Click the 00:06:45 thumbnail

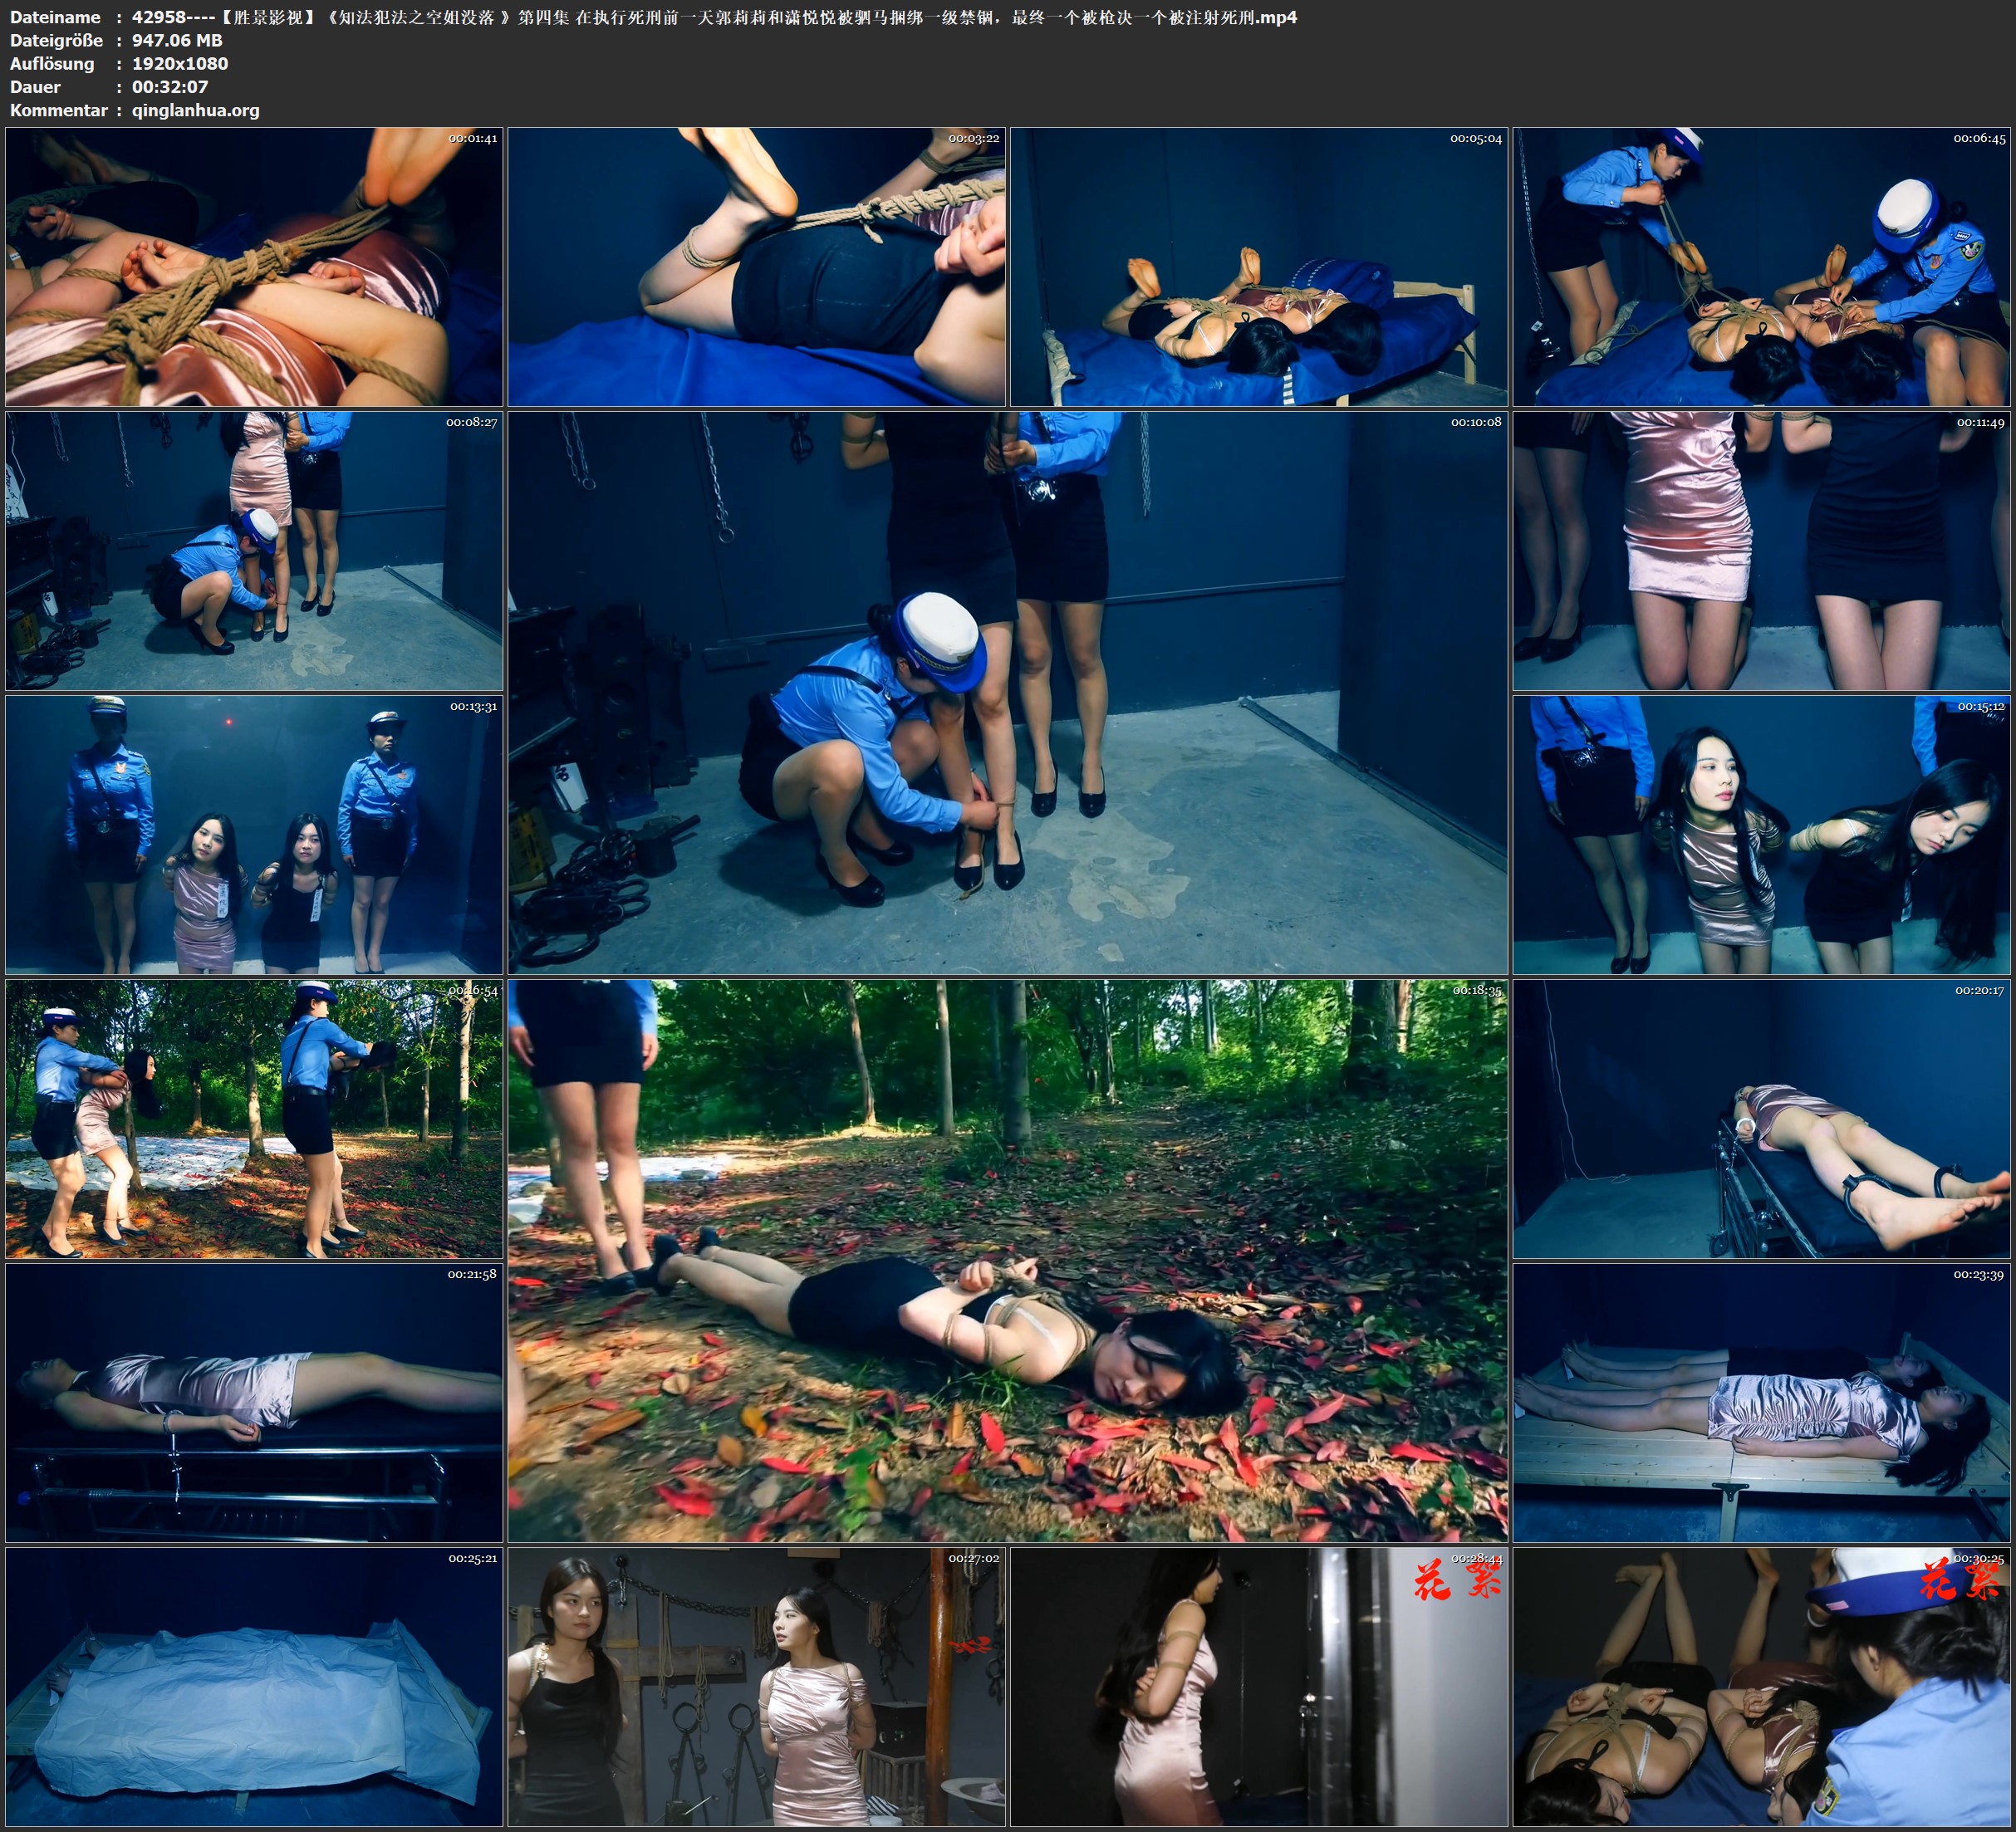1761,266
